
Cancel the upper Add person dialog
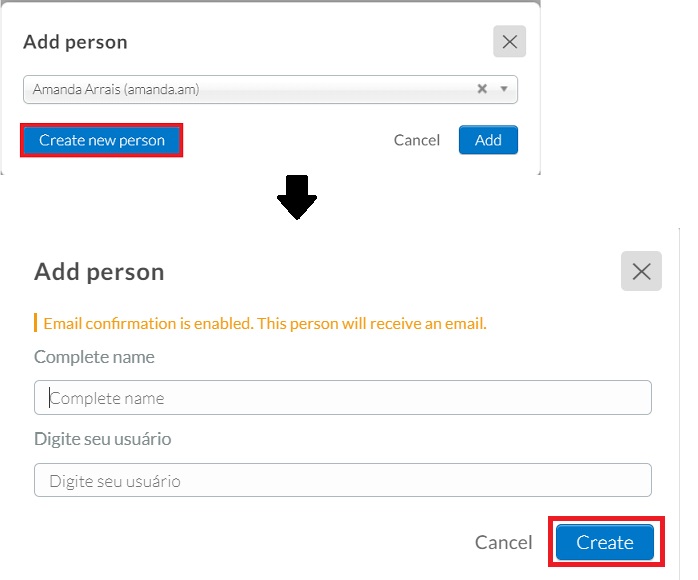point(417,140)
